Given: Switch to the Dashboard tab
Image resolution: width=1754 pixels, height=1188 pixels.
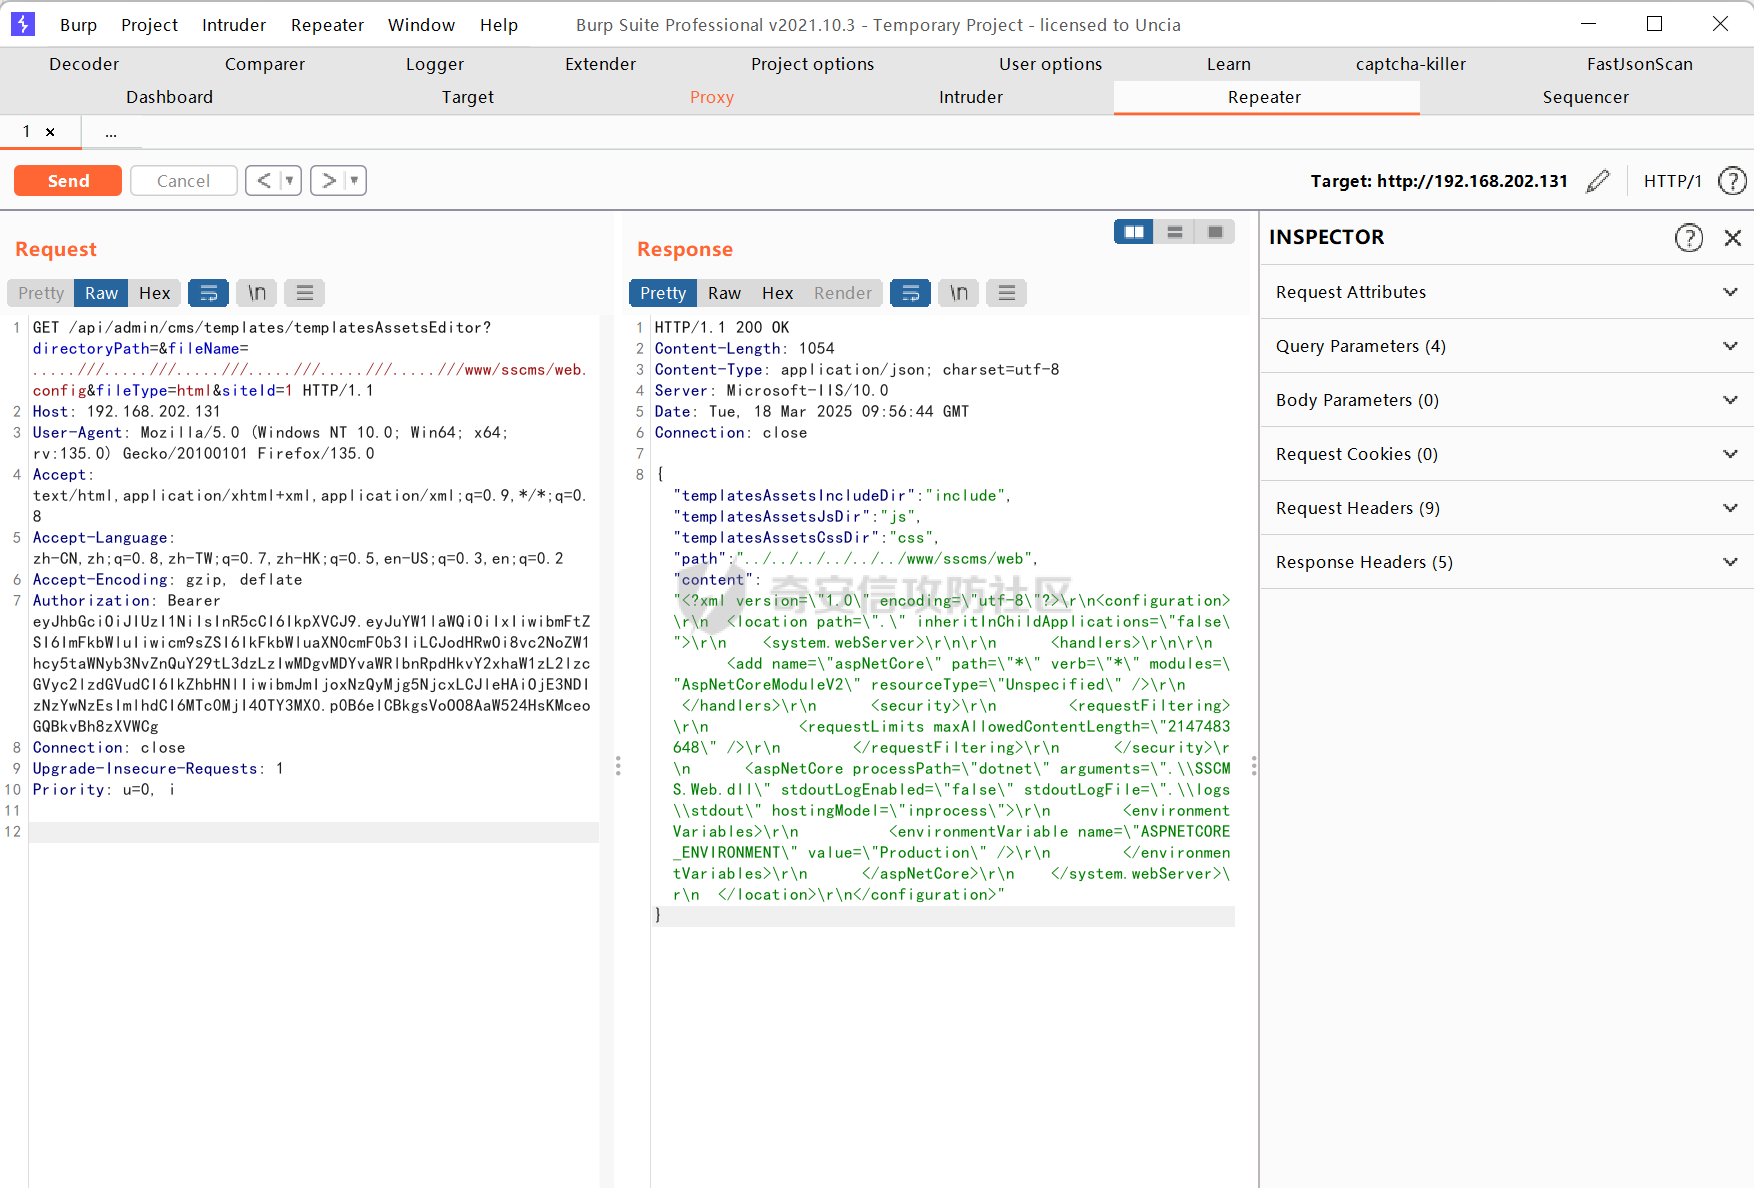Looking at the screenshot, I should point(169,97).
